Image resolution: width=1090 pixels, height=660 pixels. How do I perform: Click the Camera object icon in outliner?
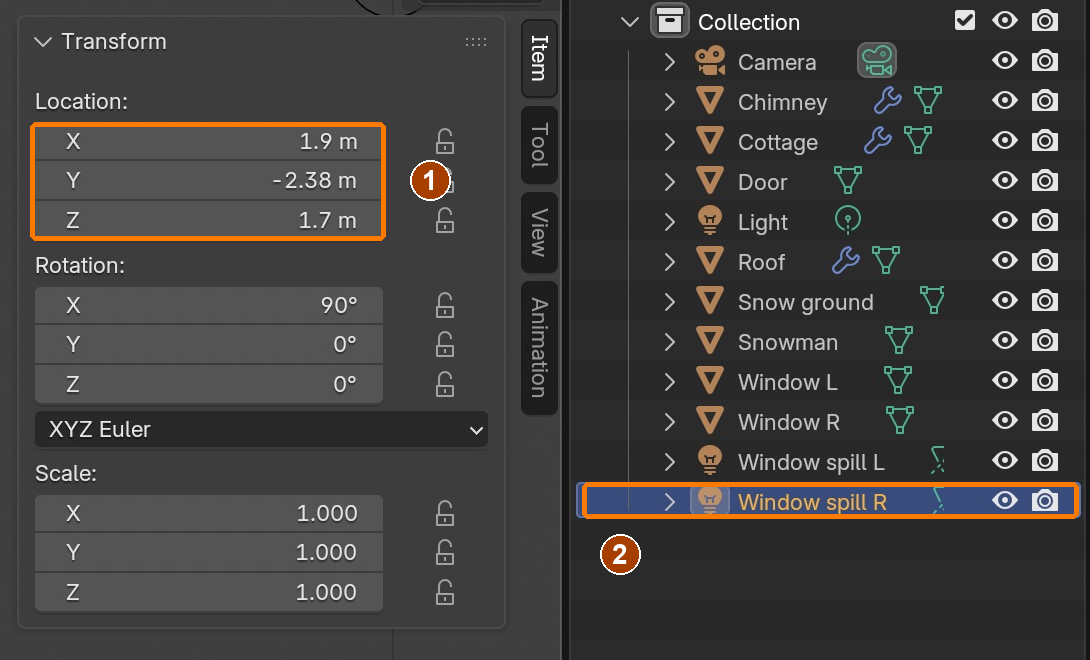[710, 61]
